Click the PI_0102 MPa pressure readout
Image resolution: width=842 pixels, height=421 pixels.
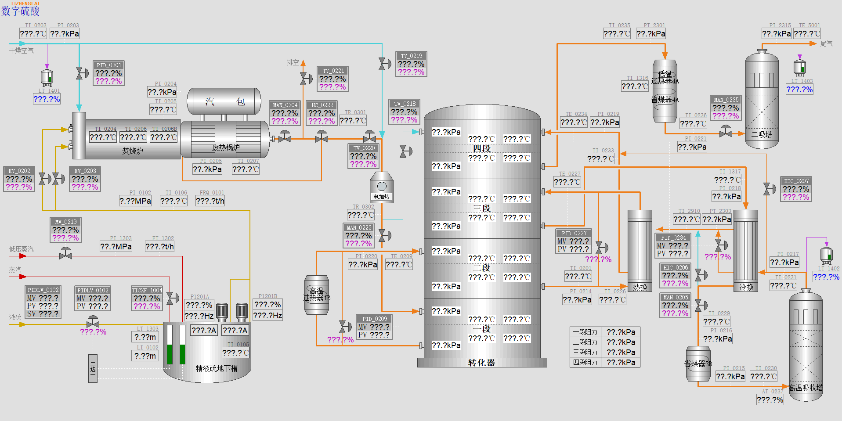click(x=135, y=201)
